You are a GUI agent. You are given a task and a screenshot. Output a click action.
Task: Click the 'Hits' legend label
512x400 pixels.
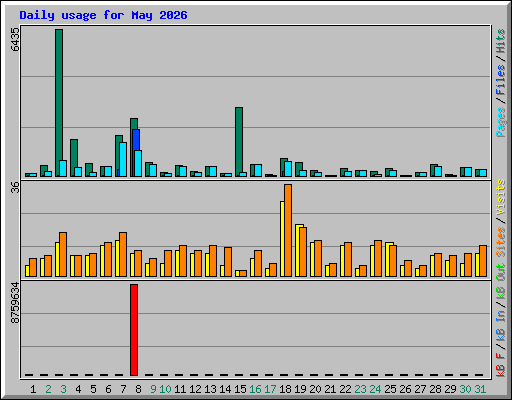(501, 41)
